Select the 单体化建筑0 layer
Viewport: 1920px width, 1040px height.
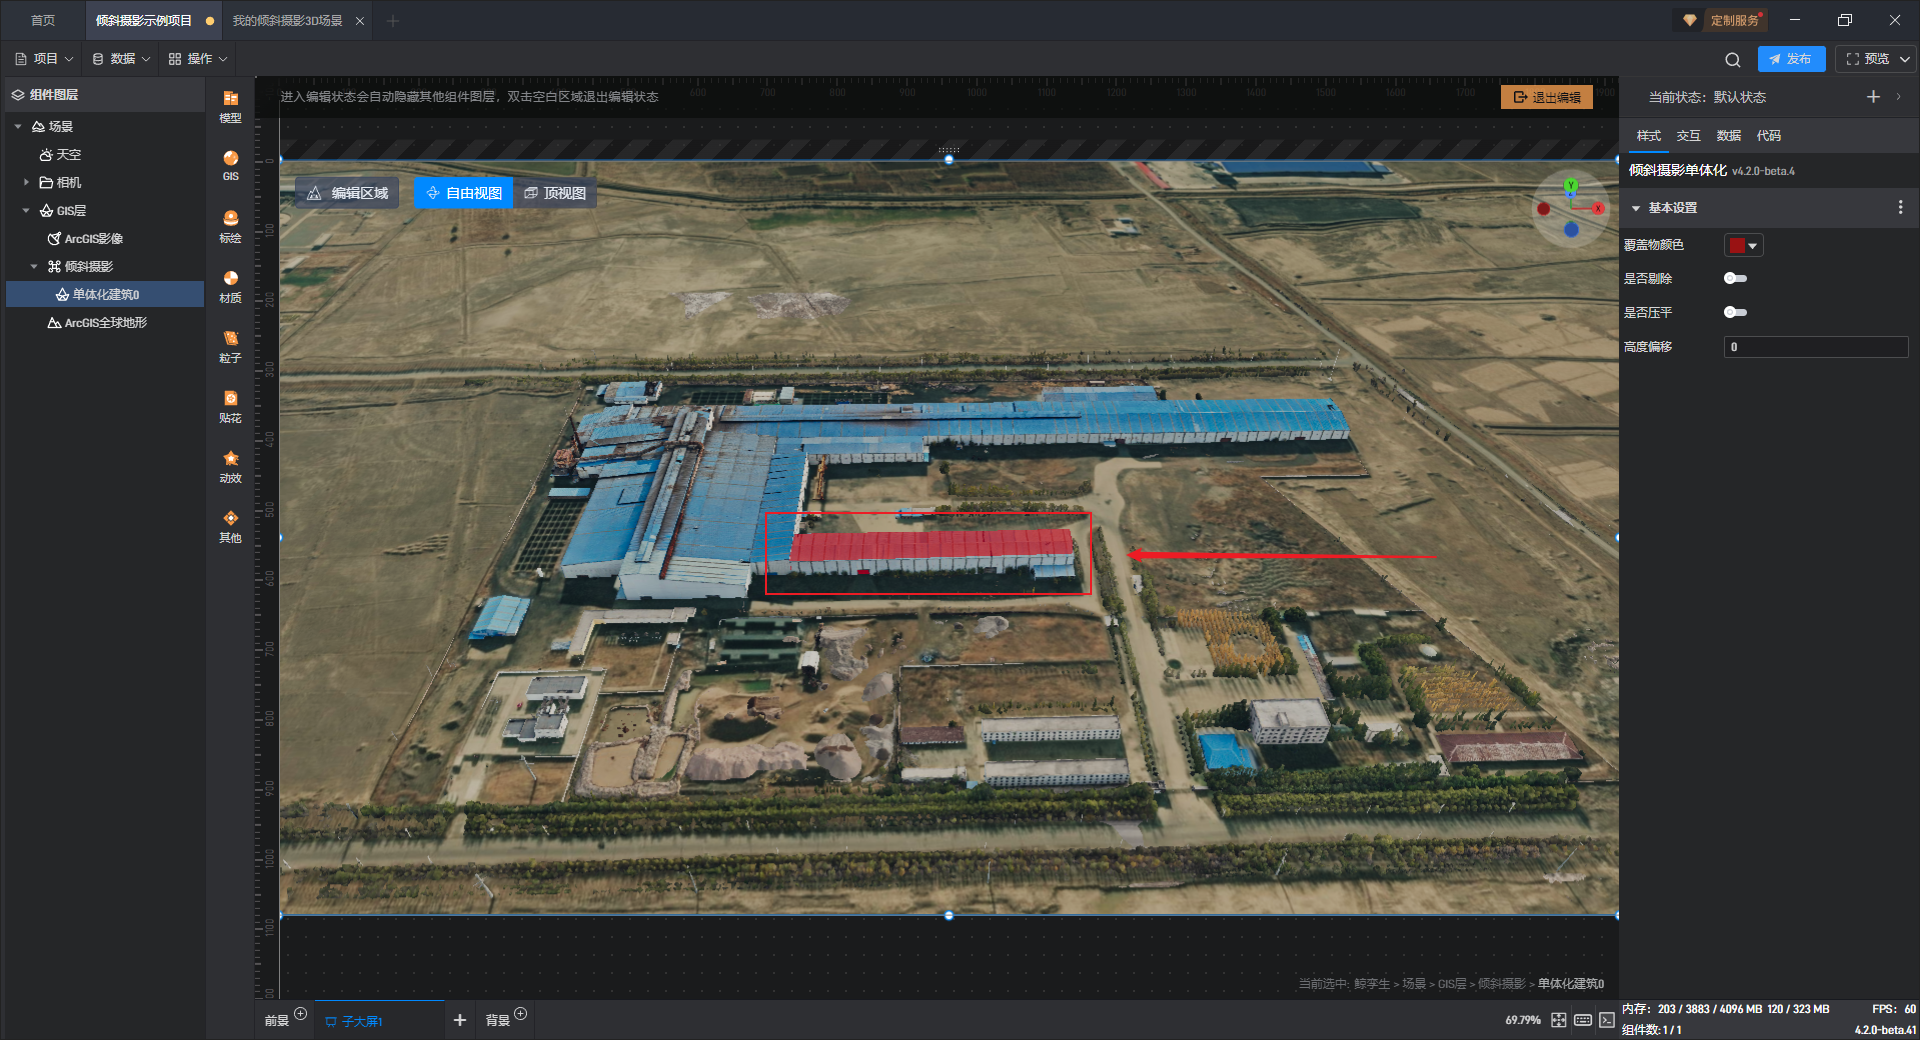point(105,294)
